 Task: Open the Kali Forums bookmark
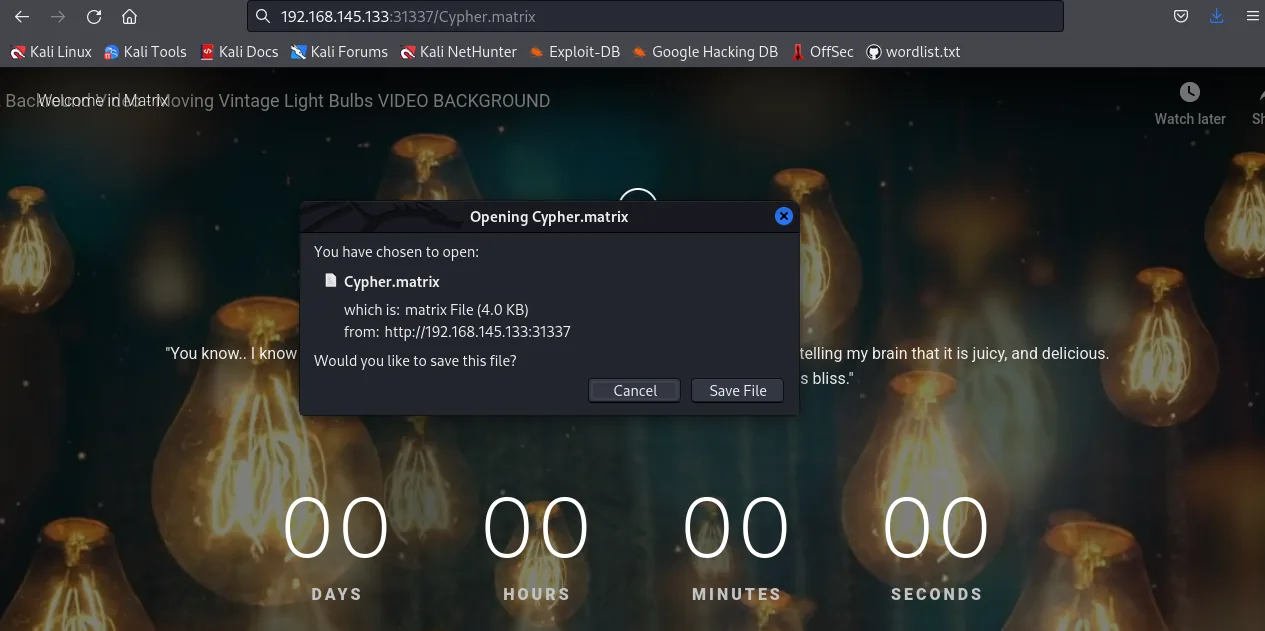[339, 52]
